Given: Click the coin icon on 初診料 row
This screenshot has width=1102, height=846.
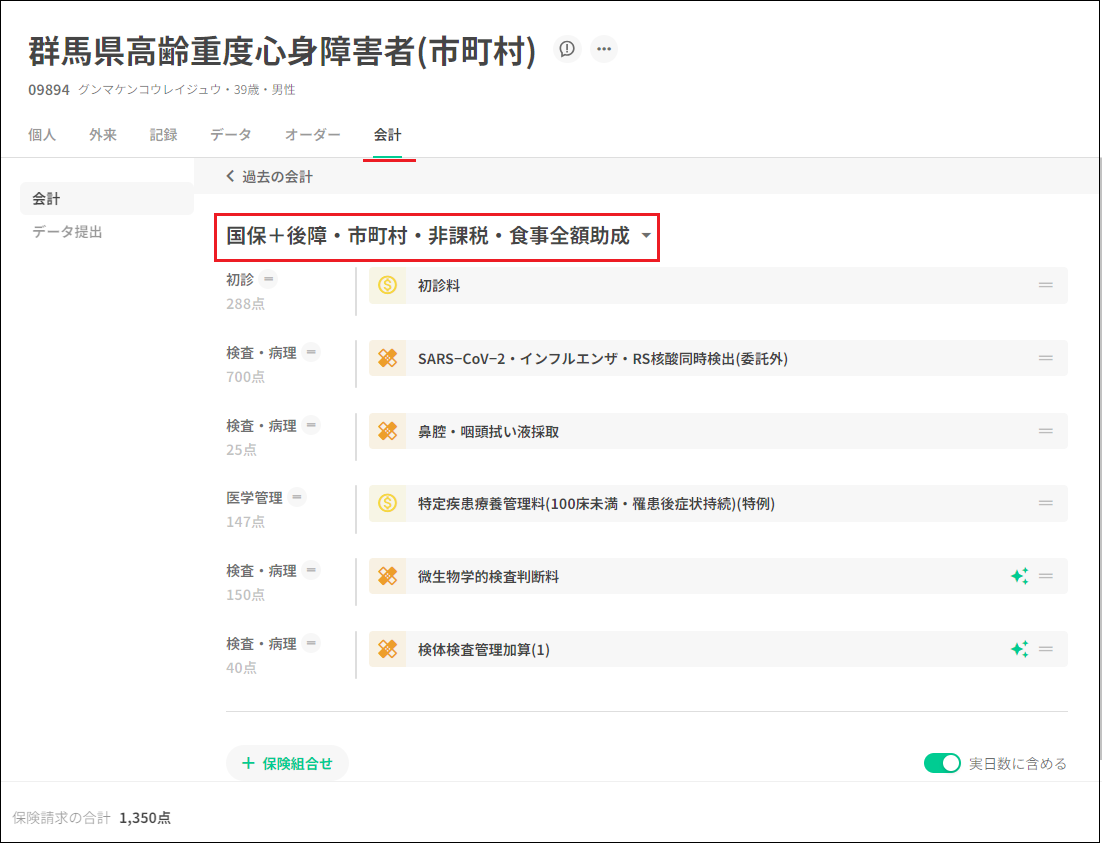Looking at the screenshot, I should pos(388,286).
